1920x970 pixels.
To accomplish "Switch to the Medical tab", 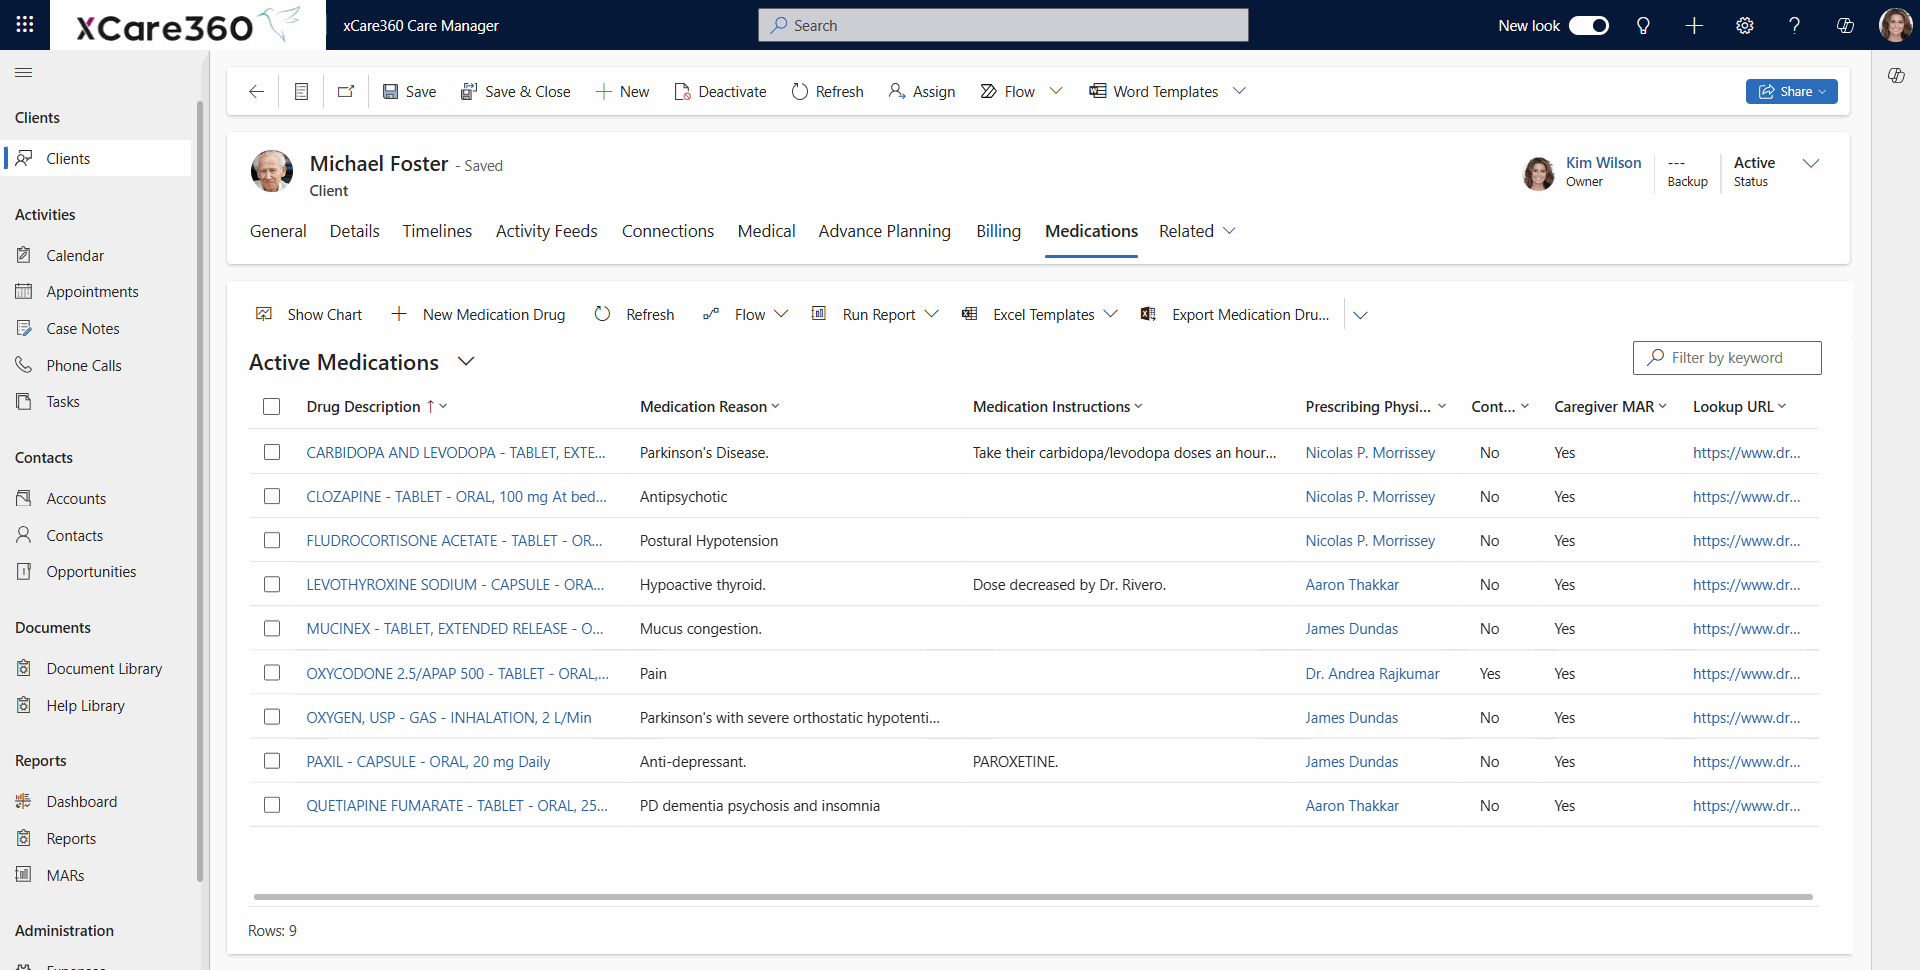I will [766, 231].
